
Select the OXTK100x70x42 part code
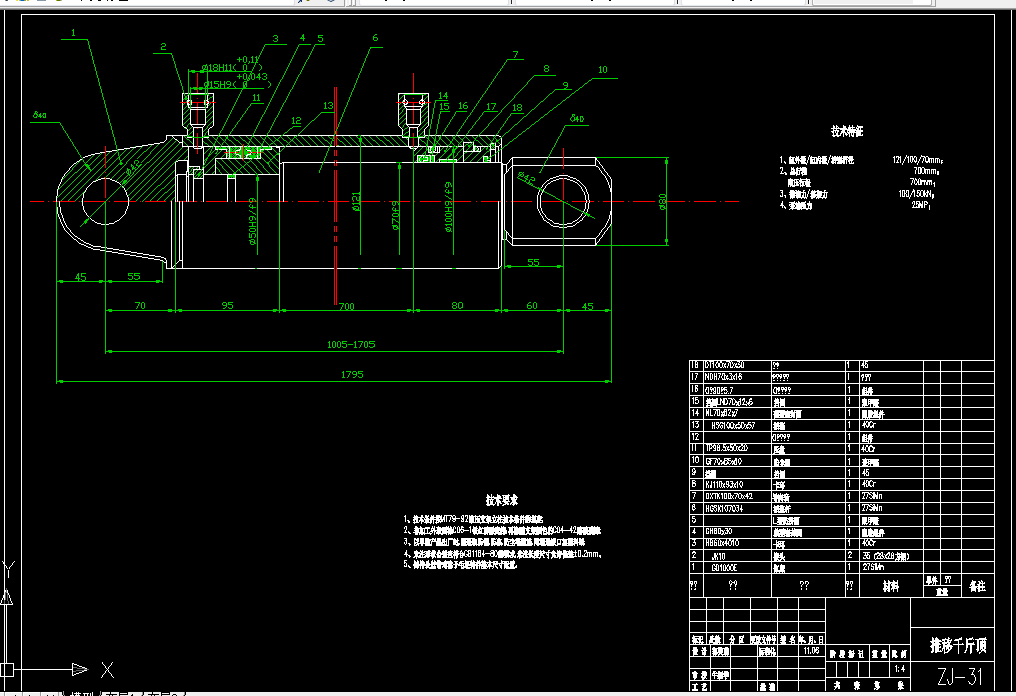tap(729, 496)
